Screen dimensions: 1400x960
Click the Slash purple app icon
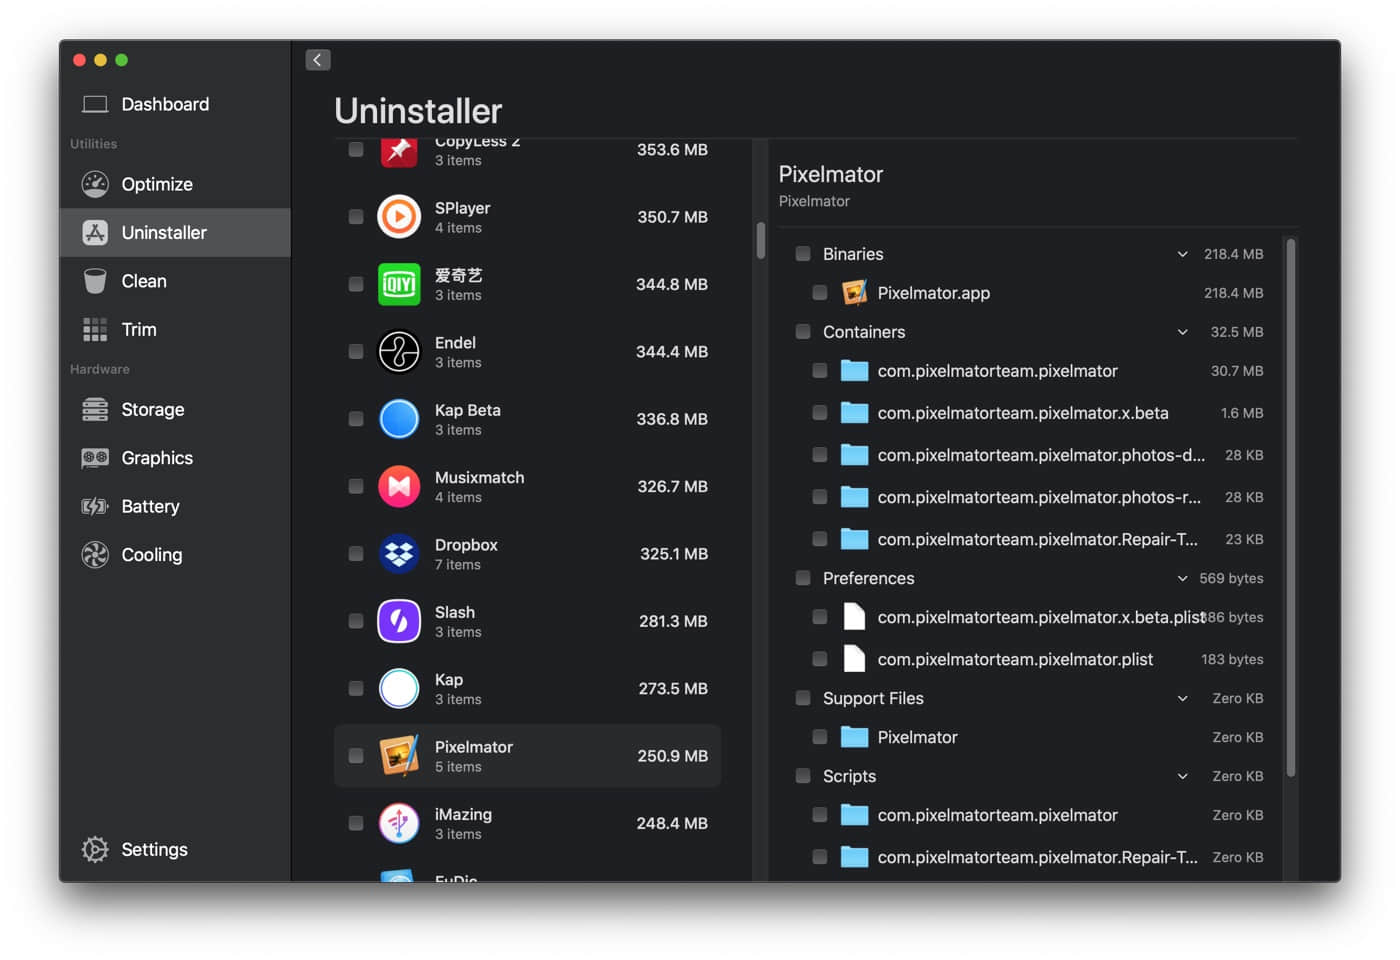(x=399, y=621)
